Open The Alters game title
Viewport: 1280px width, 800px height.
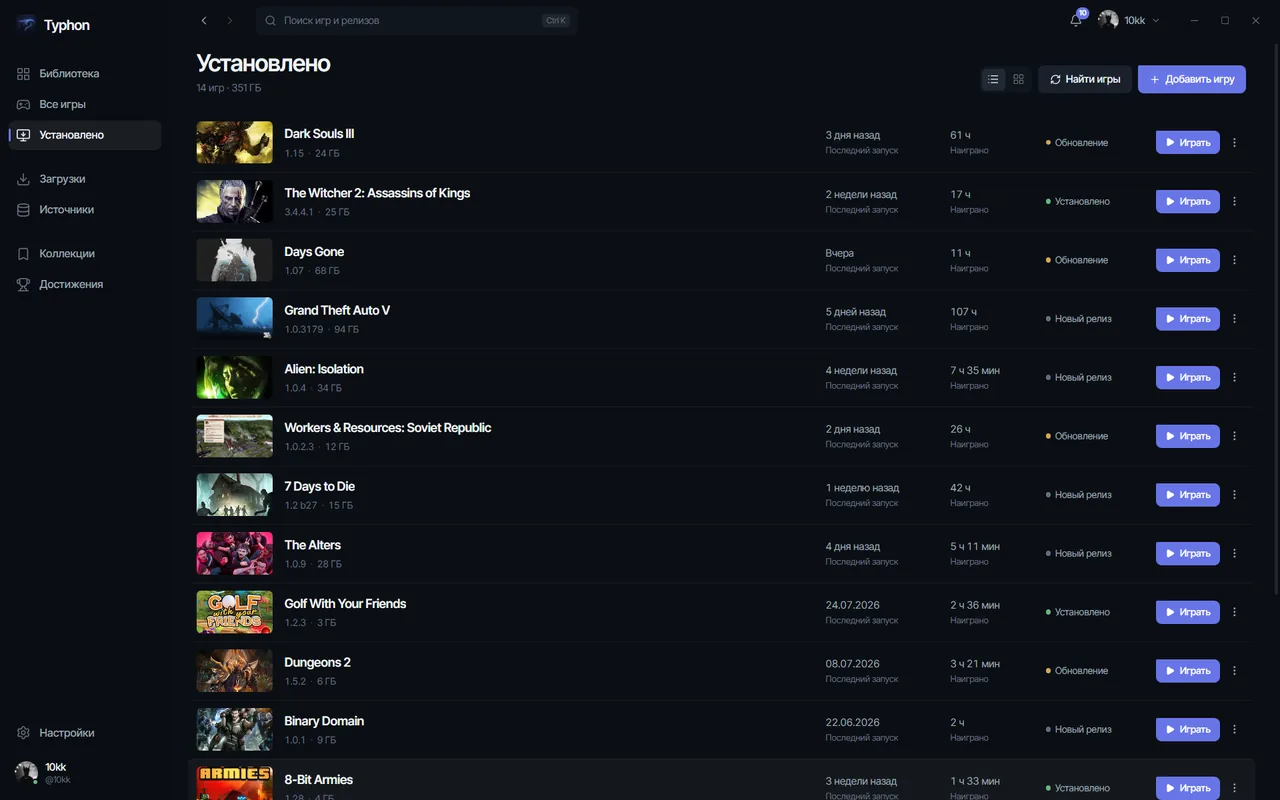click(x=313, y=545)
